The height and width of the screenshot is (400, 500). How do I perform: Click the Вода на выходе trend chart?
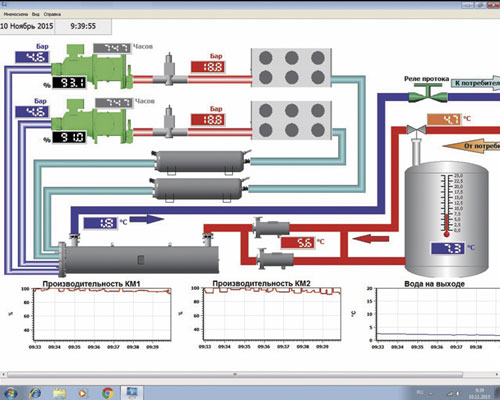coord(438,314)
